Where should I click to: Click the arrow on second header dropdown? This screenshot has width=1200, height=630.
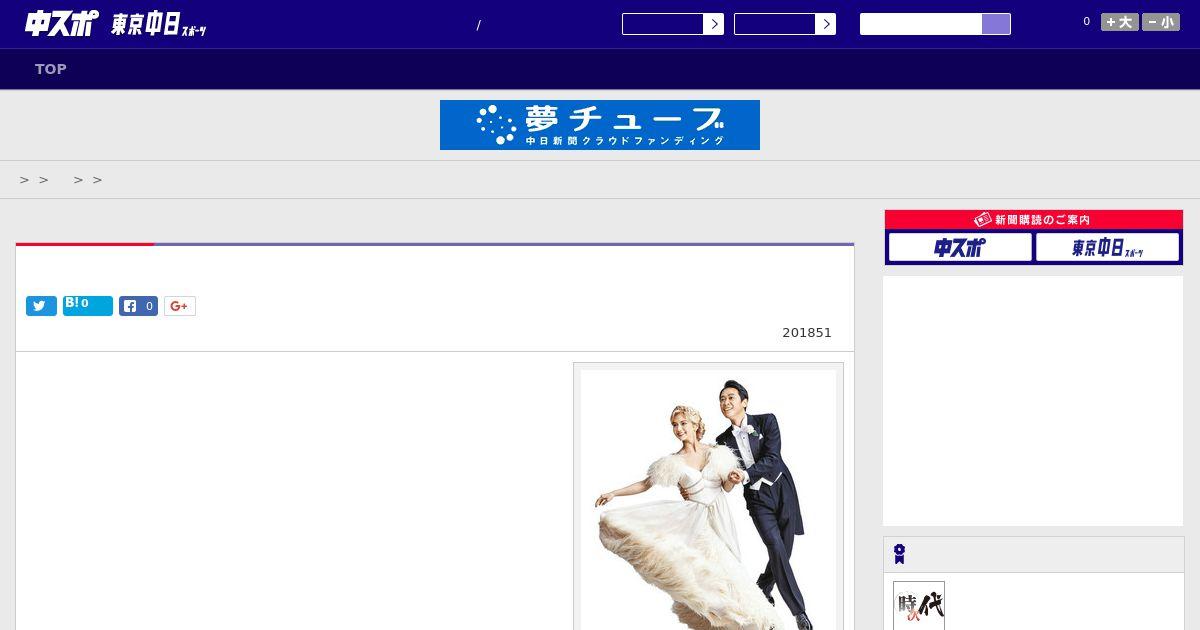point(826,24)
